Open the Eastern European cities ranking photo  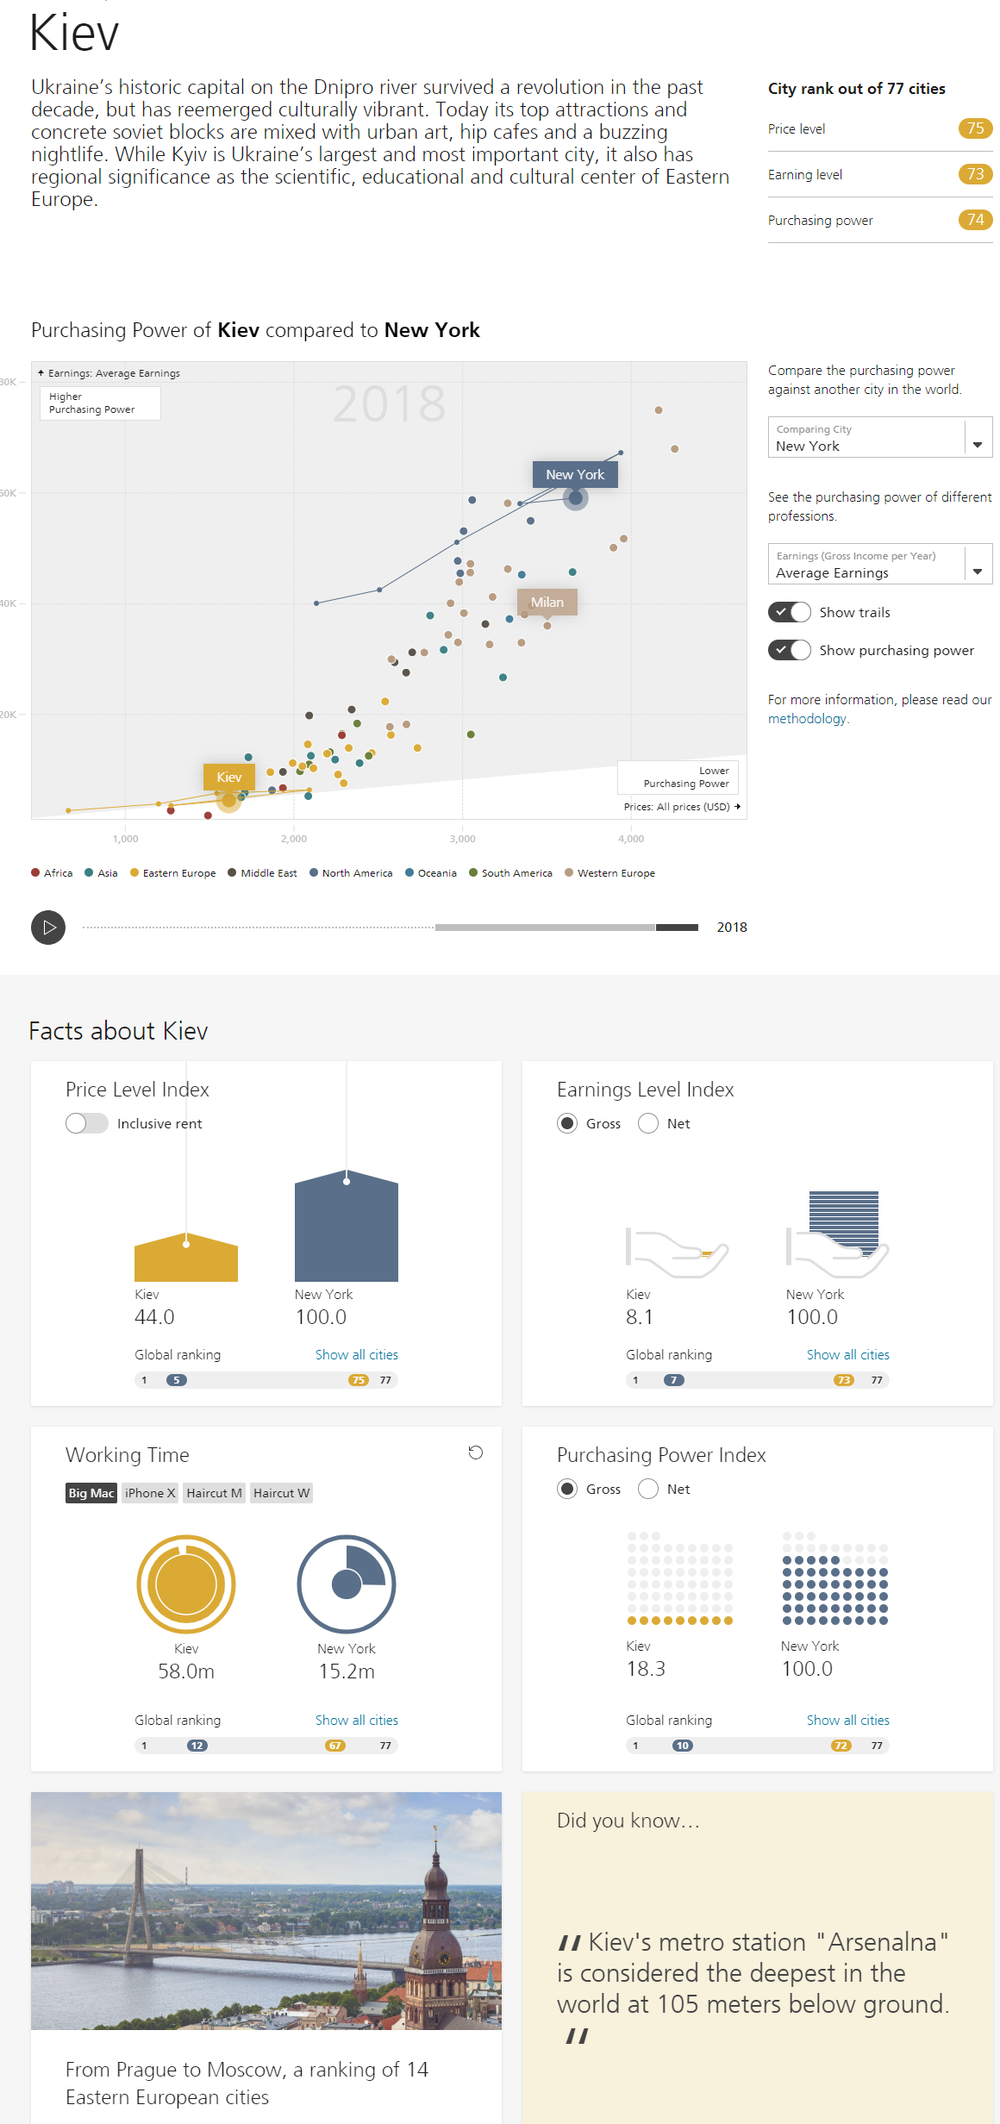(x=266, y=1910)
